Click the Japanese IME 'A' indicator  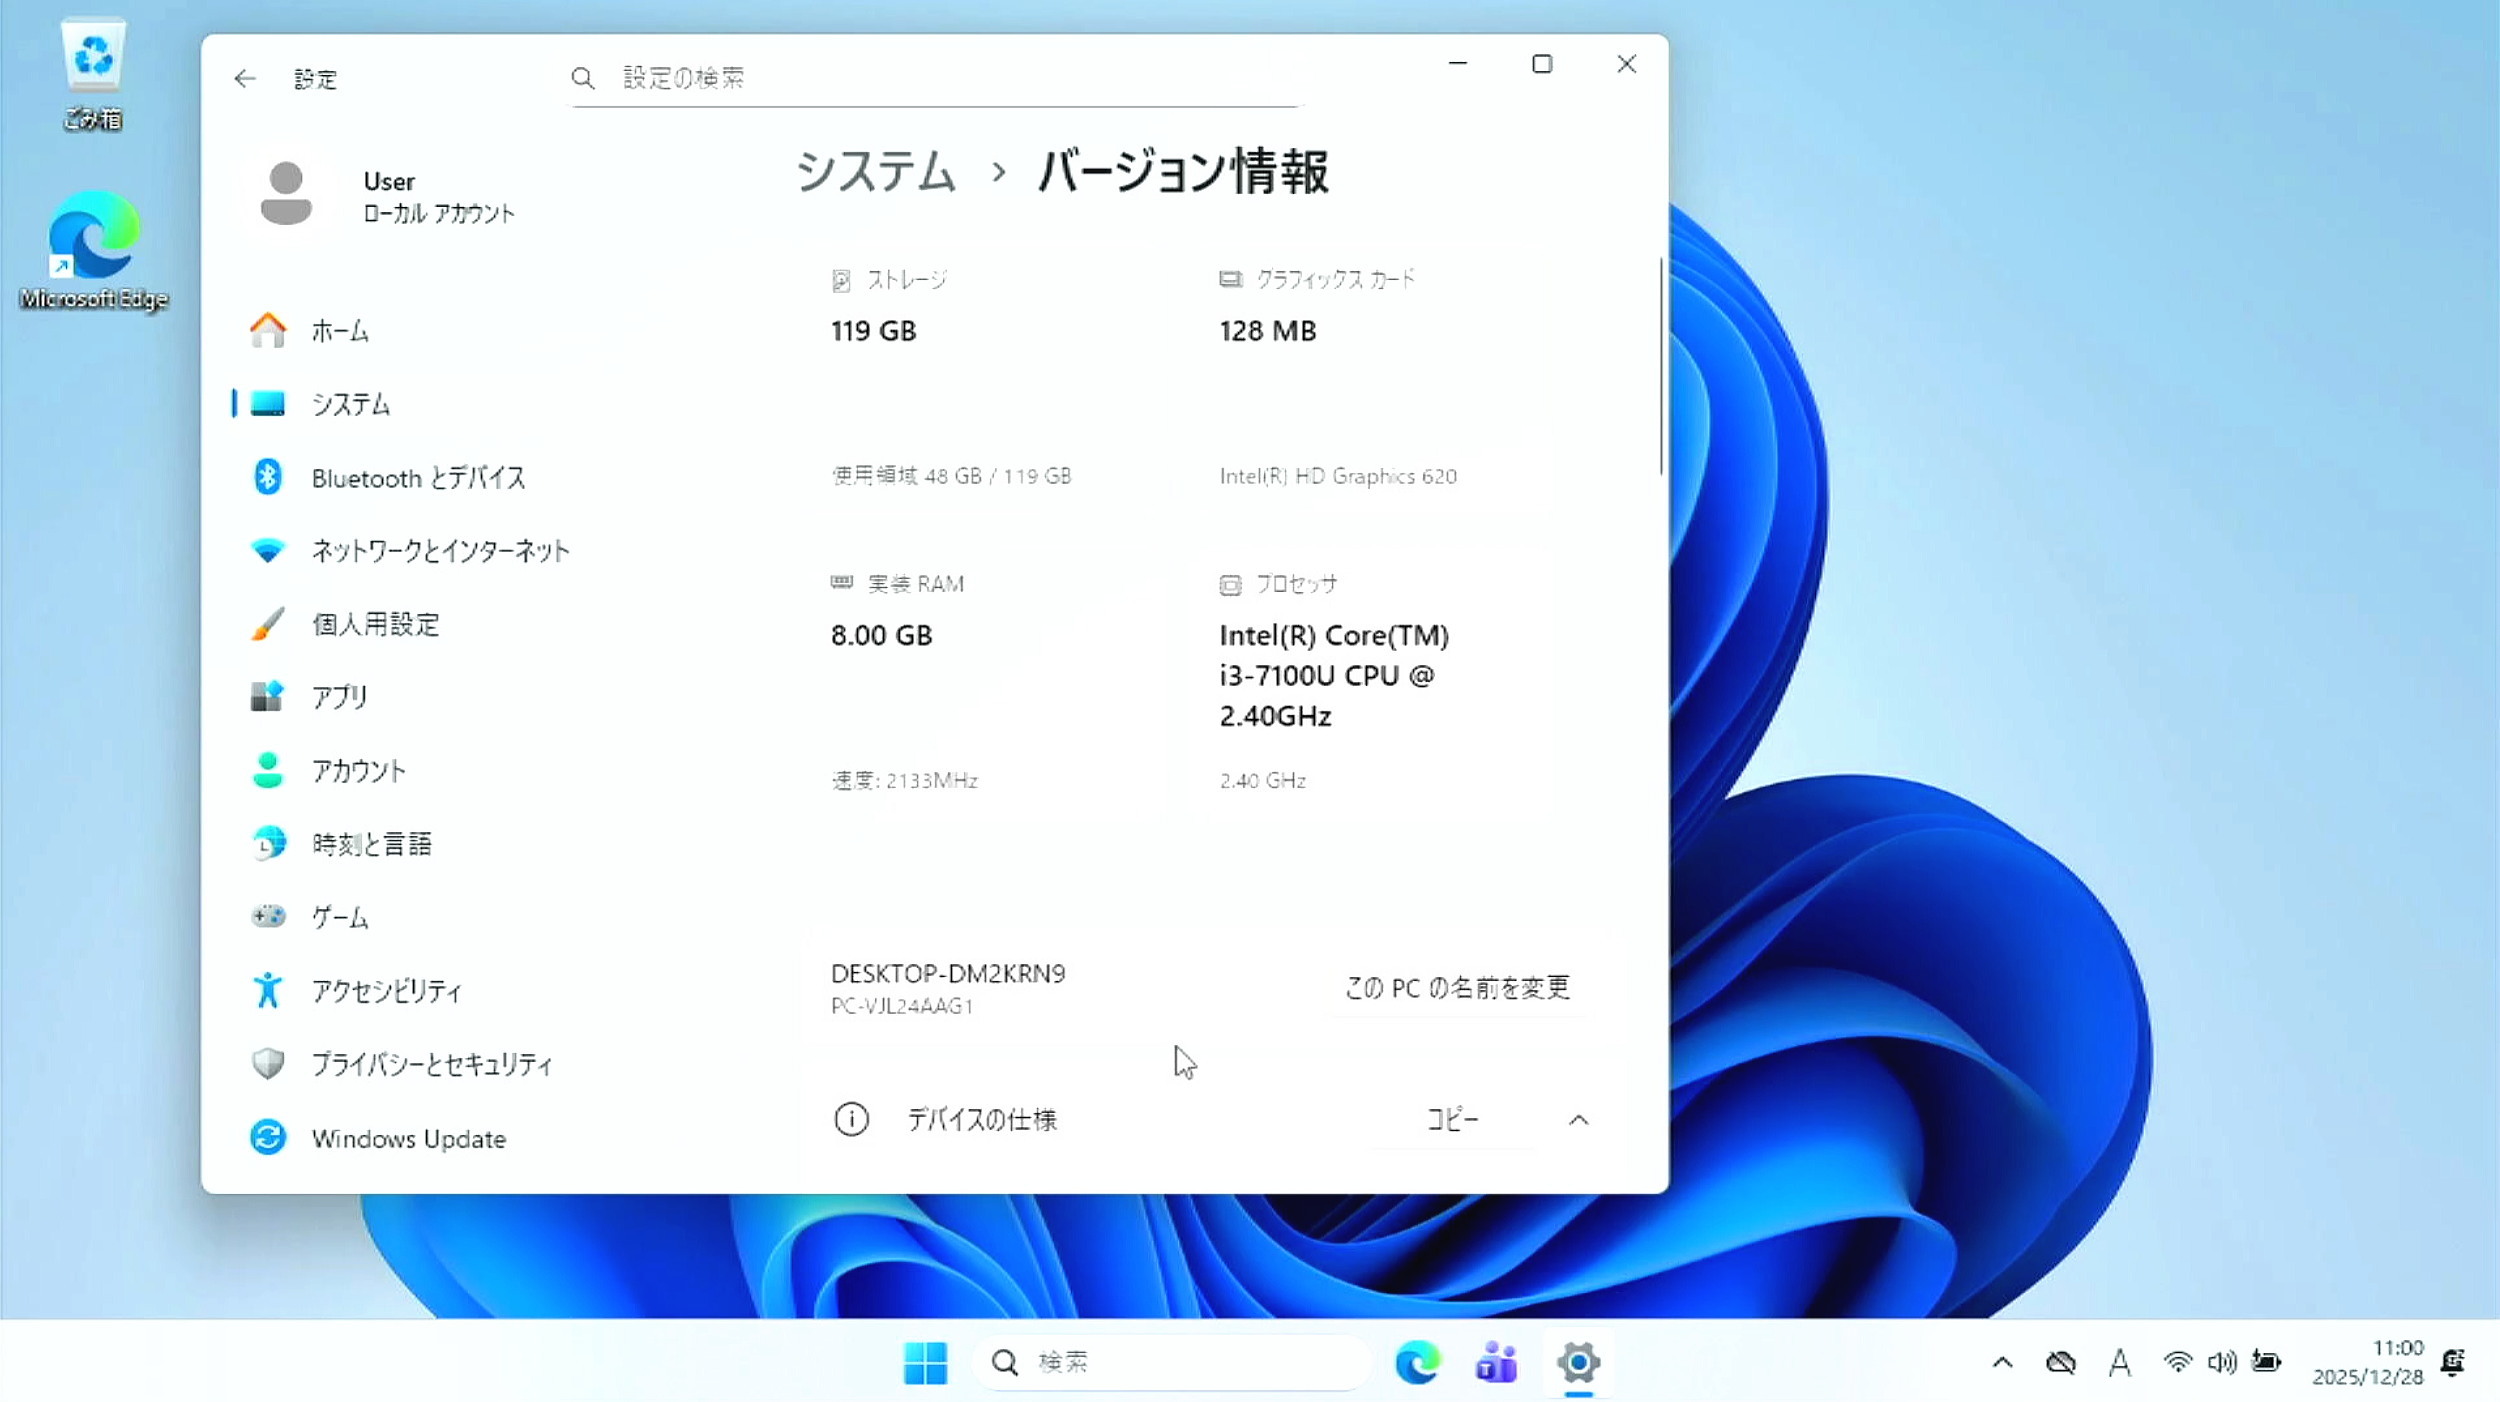click(2121, 1362)
